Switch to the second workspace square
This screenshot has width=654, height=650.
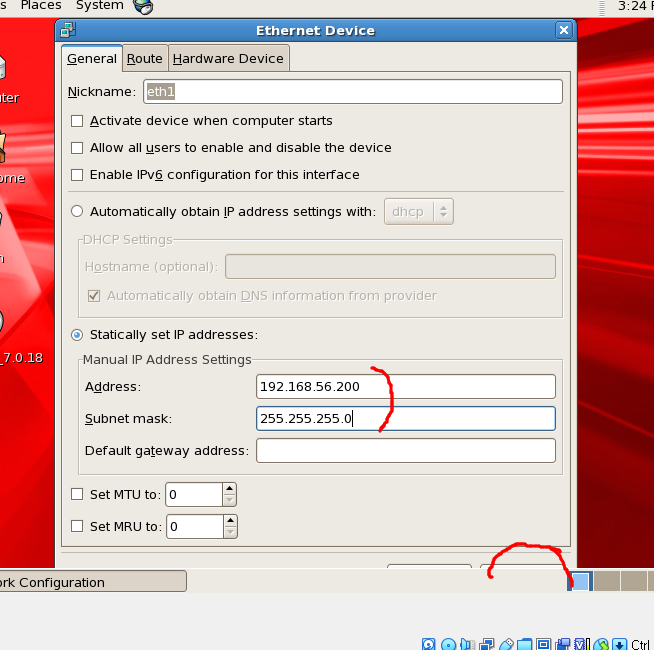pos(606,581)
